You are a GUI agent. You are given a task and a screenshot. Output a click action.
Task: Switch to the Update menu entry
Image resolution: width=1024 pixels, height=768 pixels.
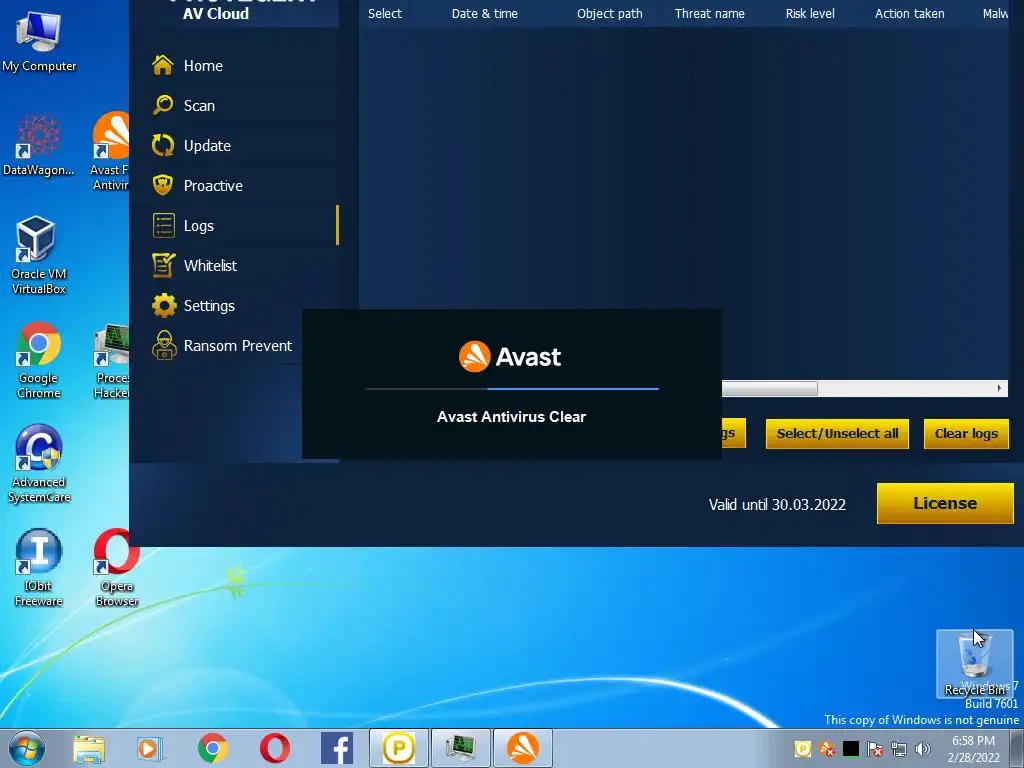click(207, 146)
